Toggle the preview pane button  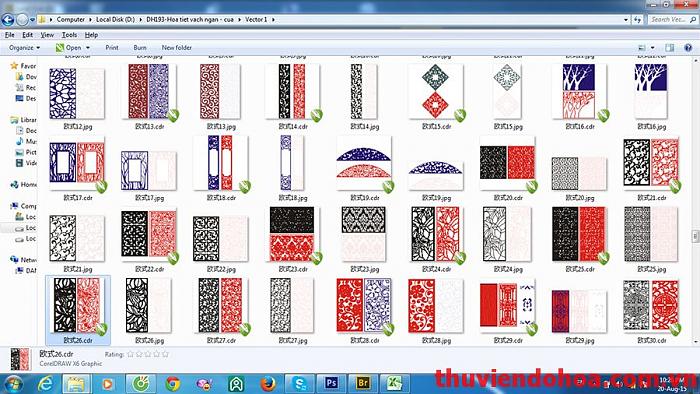(669, 47)
